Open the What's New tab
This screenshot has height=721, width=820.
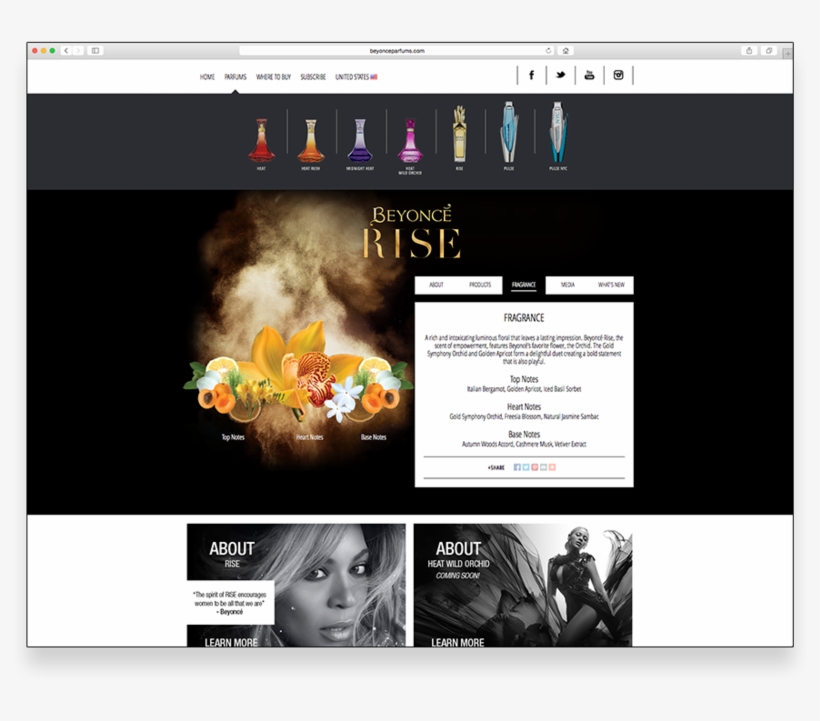611,285
